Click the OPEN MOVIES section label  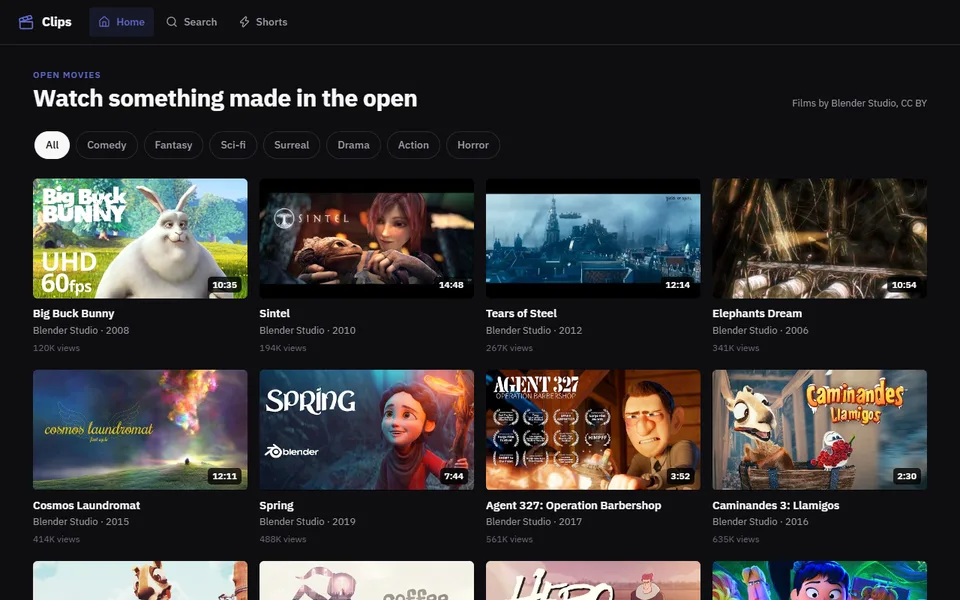point(67,75)
